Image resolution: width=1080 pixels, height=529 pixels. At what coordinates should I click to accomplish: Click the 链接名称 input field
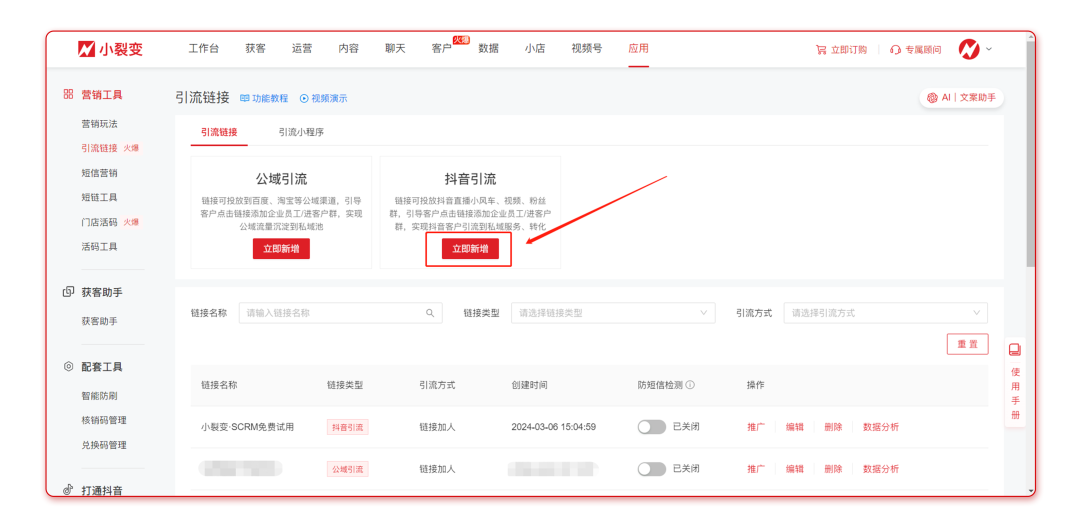330,313
